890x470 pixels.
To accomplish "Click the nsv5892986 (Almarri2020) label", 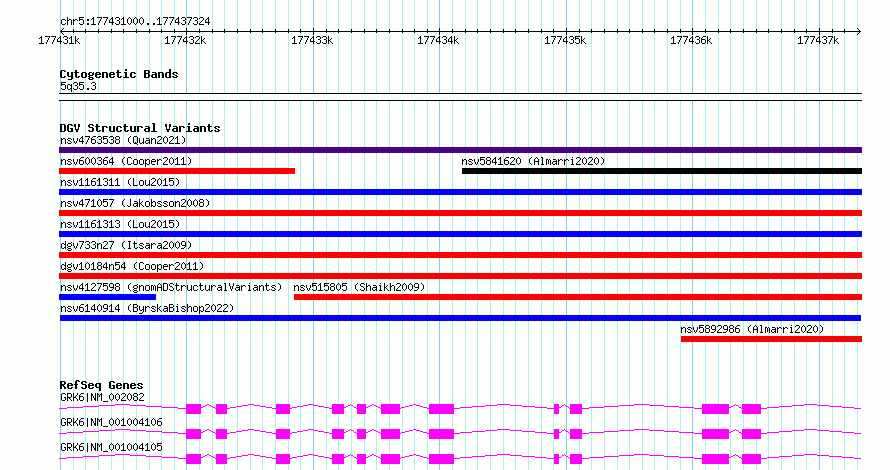I will tap(752, 329).
